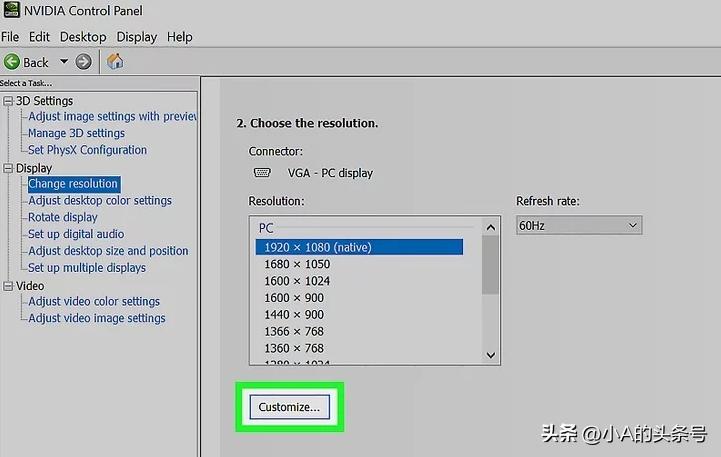Open Adjust image settings with preview
Image resolution: width=721 pixels, height=457 pixels.
coord(112,116)
